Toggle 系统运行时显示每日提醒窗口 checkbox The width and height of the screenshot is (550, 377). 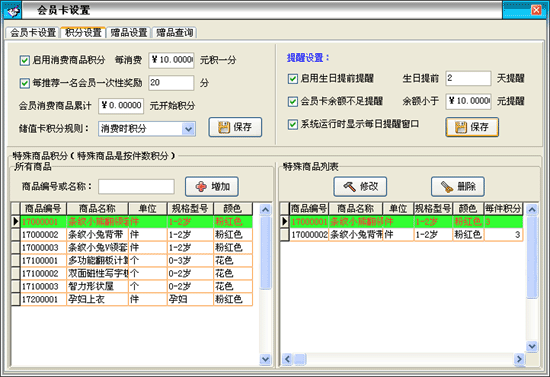pos(293,124)
